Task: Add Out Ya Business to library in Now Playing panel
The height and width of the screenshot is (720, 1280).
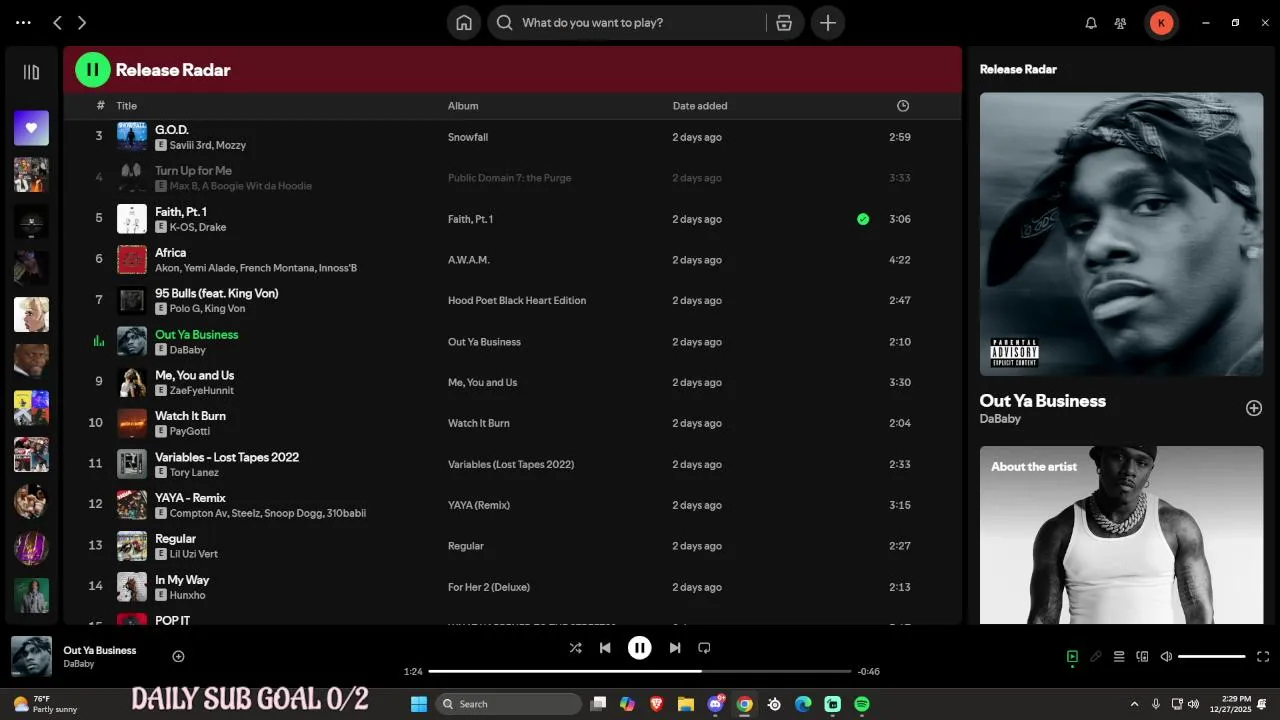Action: [1254, 408]
